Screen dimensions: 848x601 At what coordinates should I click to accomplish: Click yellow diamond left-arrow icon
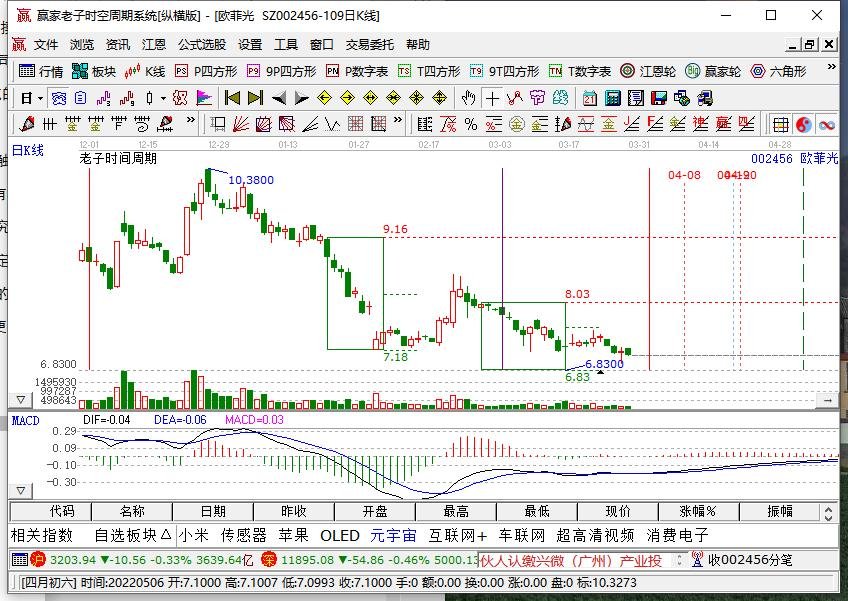point(324,98)
